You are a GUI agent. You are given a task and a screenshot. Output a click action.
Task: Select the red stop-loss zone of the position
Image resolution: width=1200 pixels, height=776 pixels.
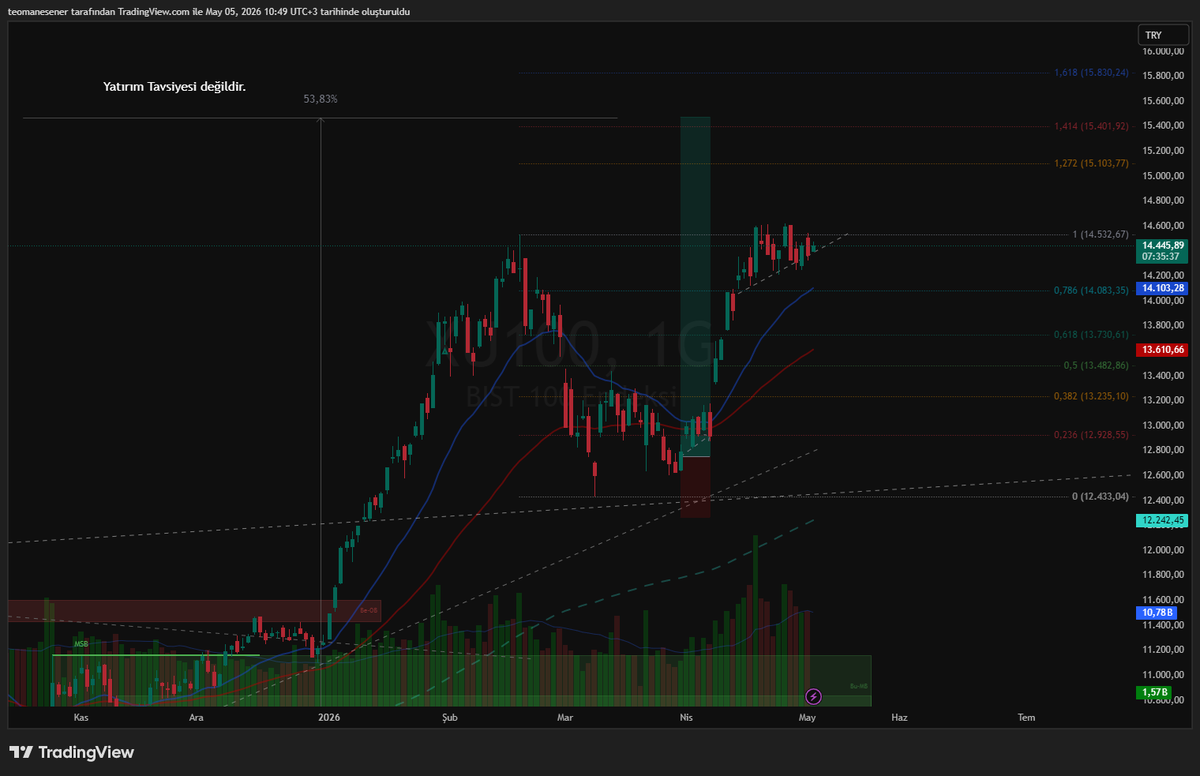point(695,487)
